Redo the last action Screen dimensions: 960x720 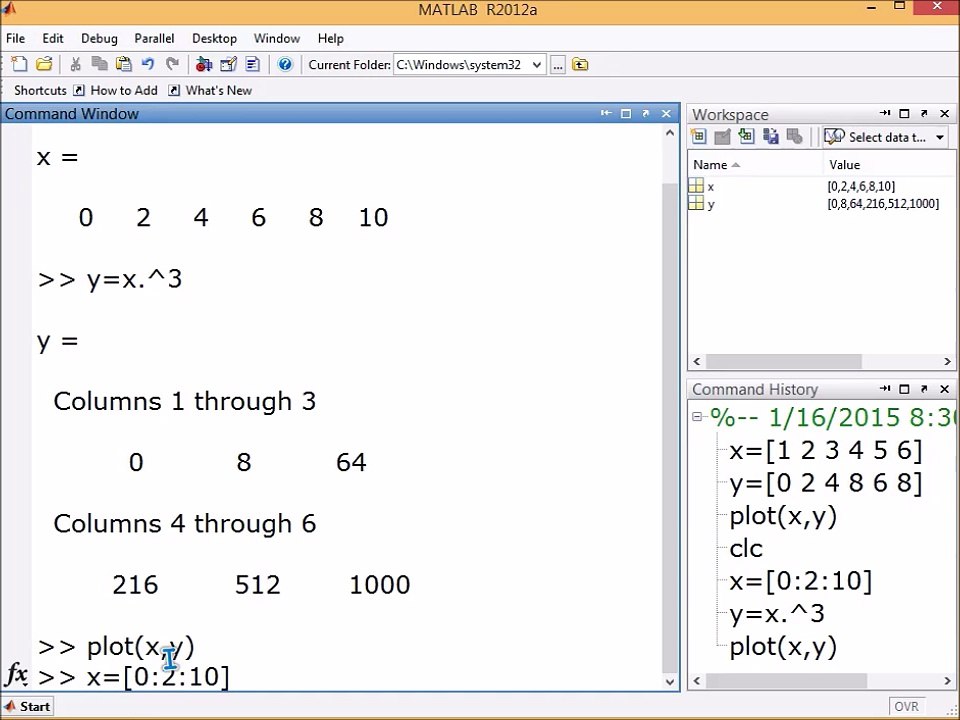tap(172, 64)
